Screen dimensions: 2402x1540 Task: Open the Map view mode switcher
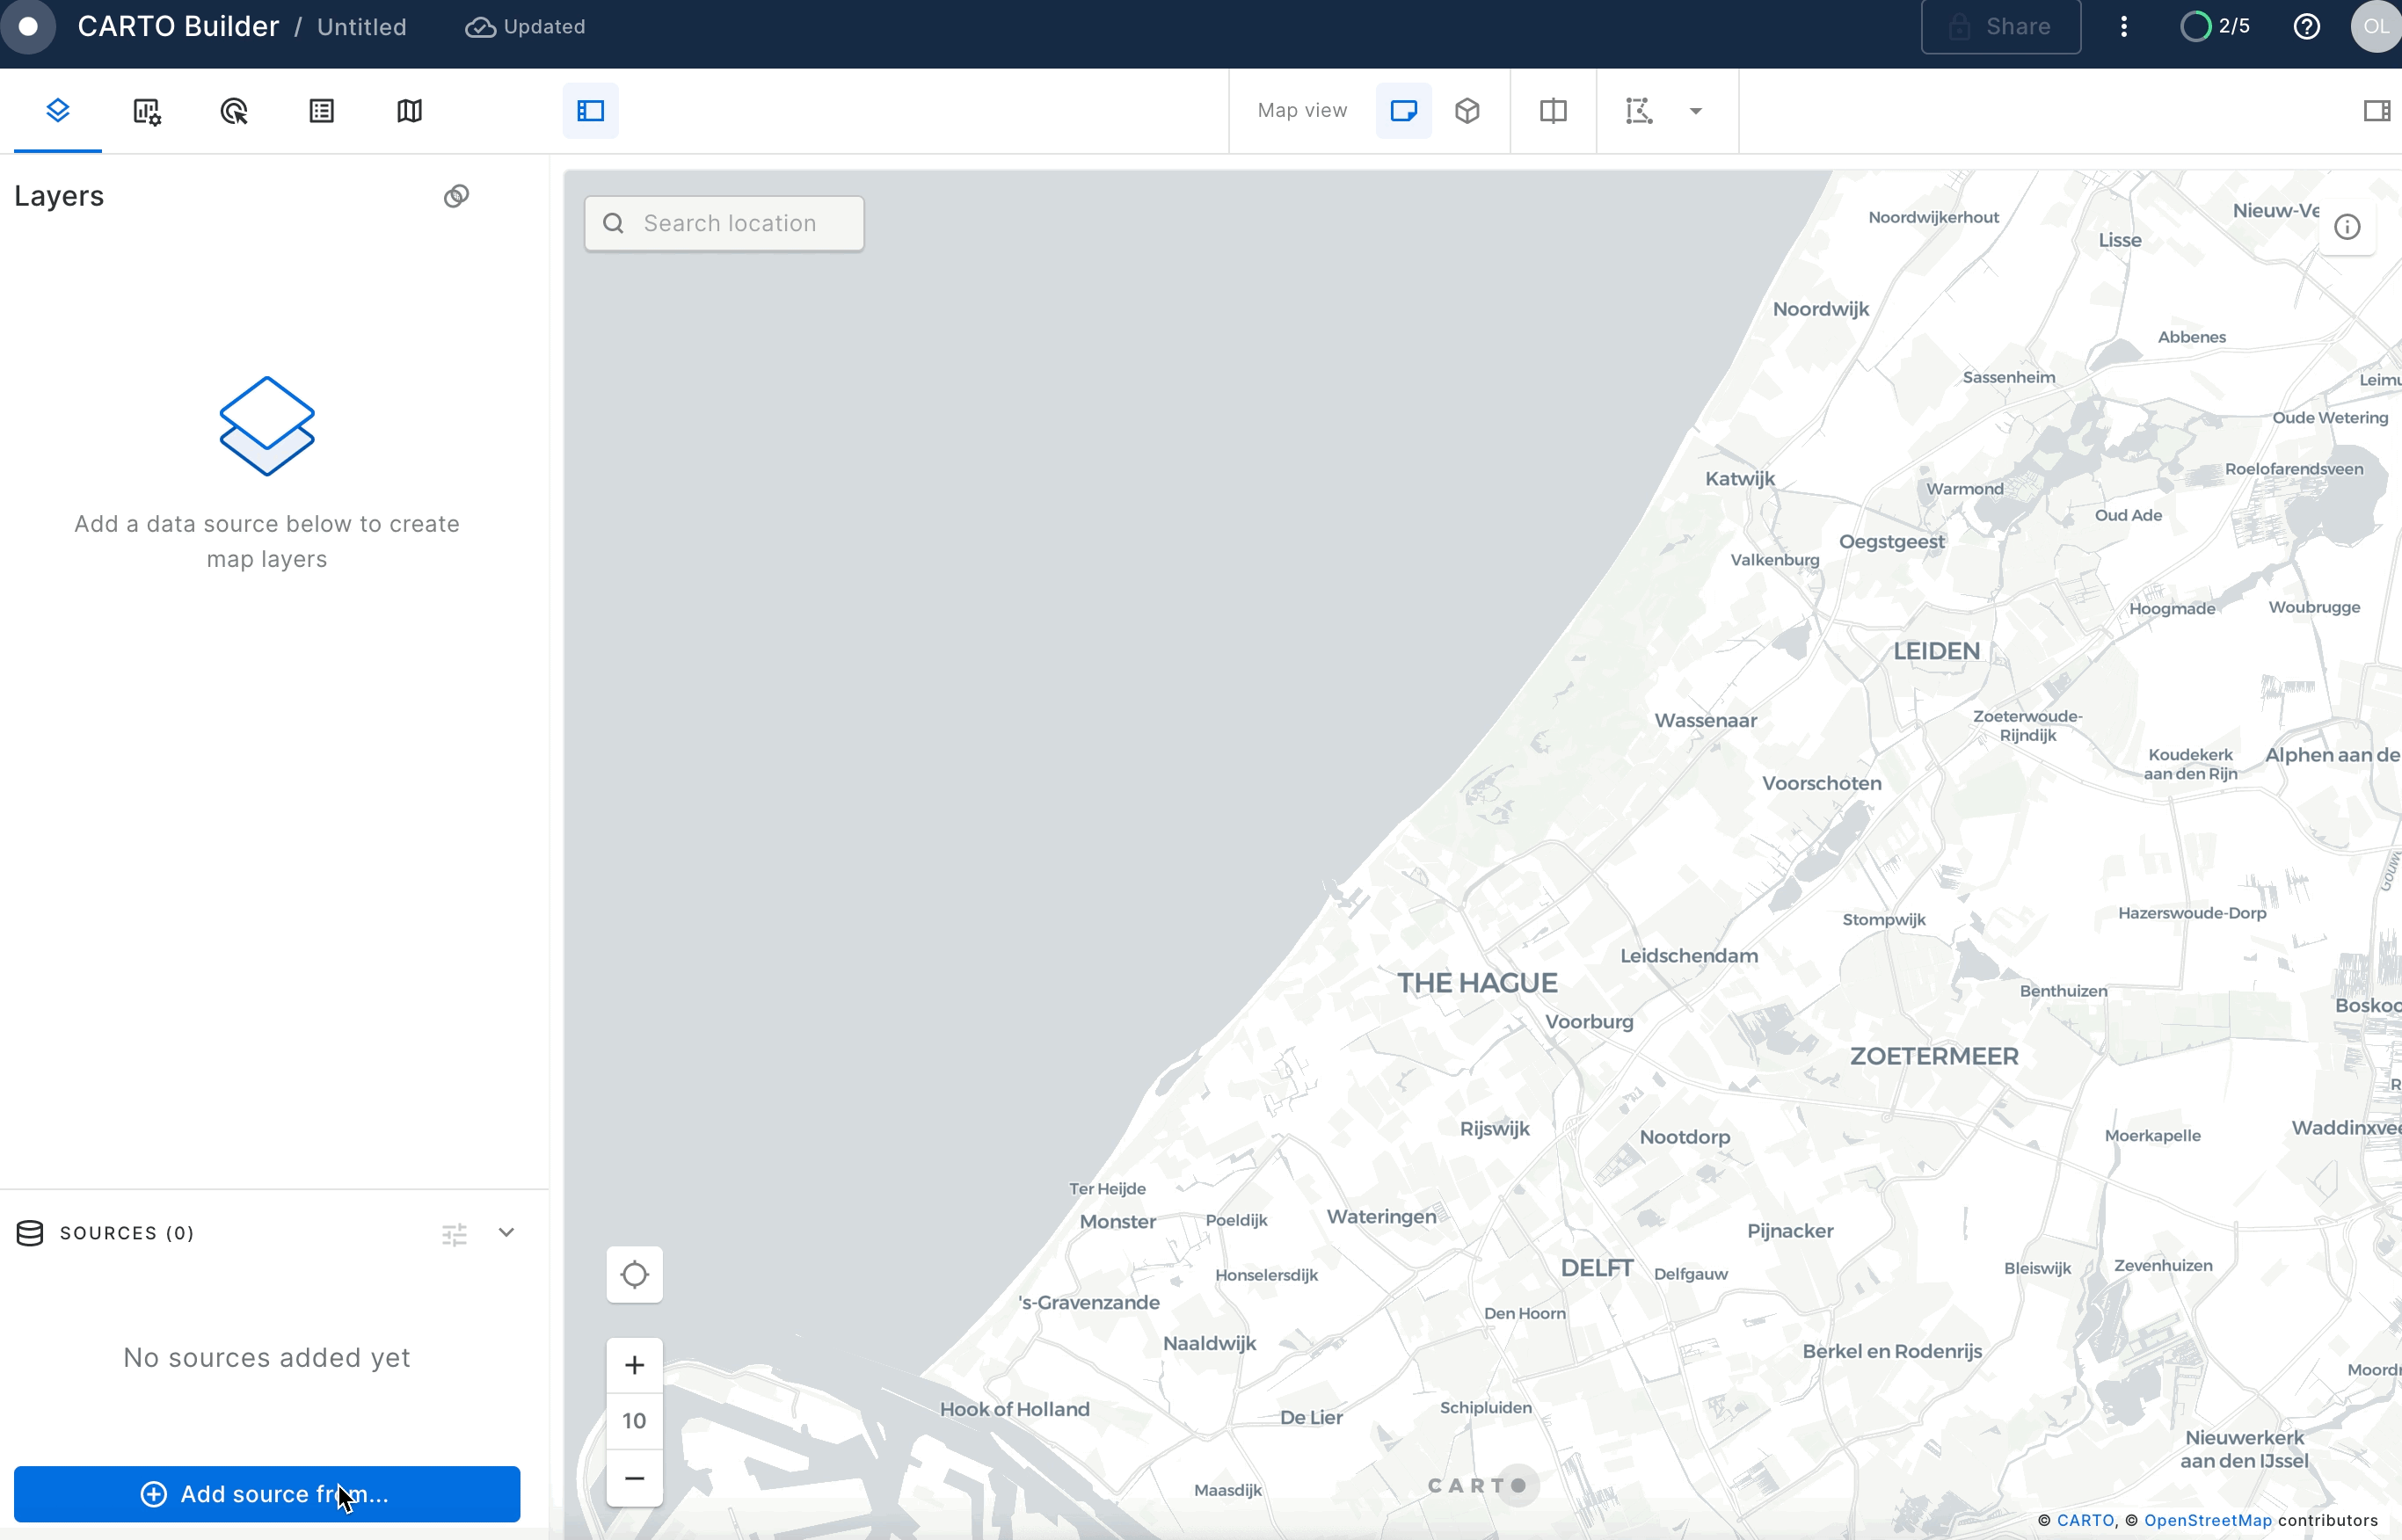[x=1301, y=111]
